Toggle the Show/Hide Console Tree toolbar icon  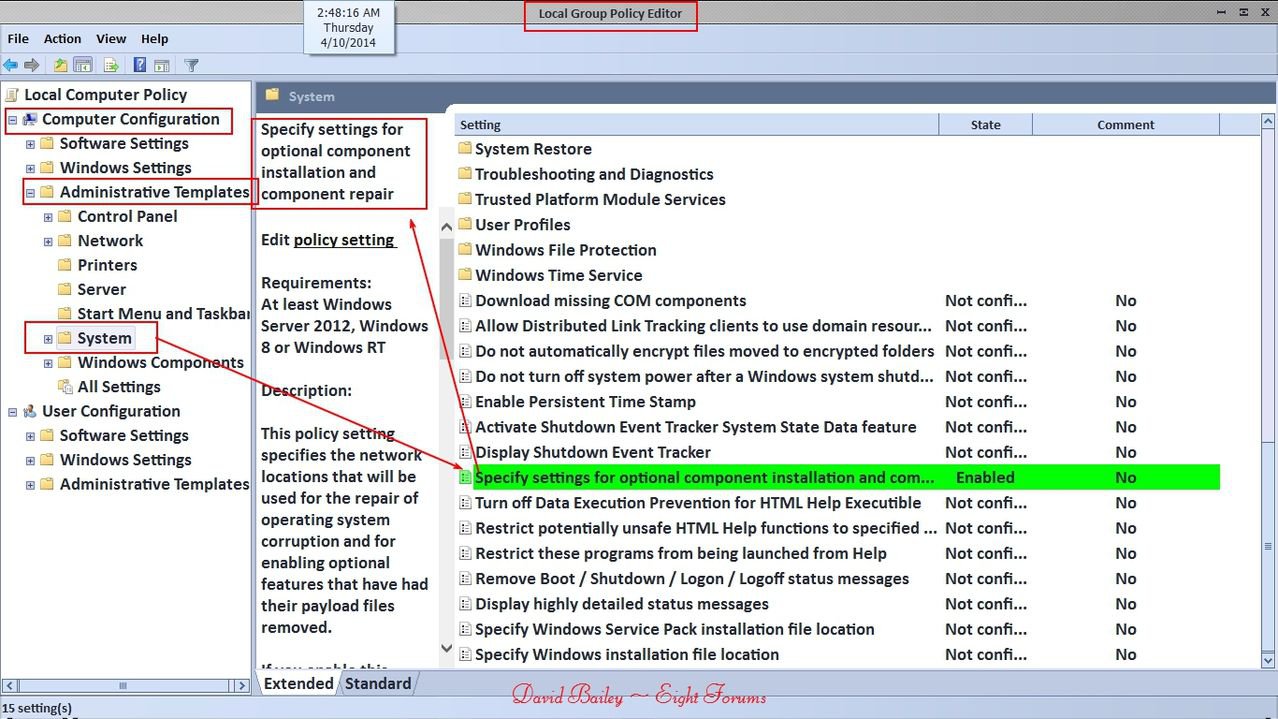(84, 65)
